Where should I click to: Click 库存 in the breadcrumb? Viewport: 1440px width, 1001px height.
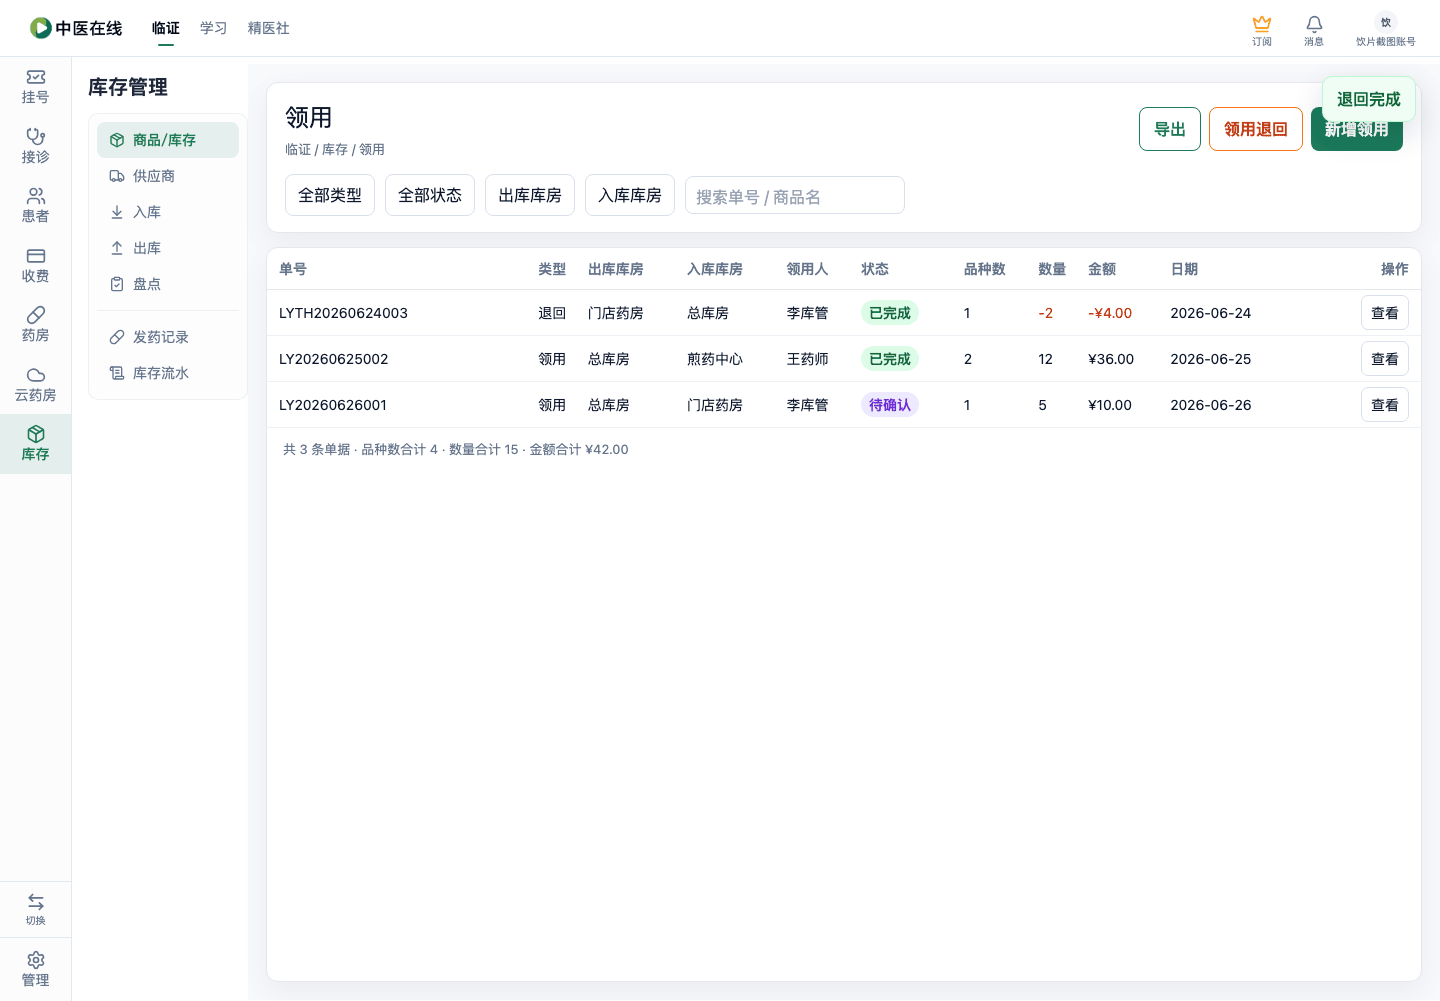point(335,149)
